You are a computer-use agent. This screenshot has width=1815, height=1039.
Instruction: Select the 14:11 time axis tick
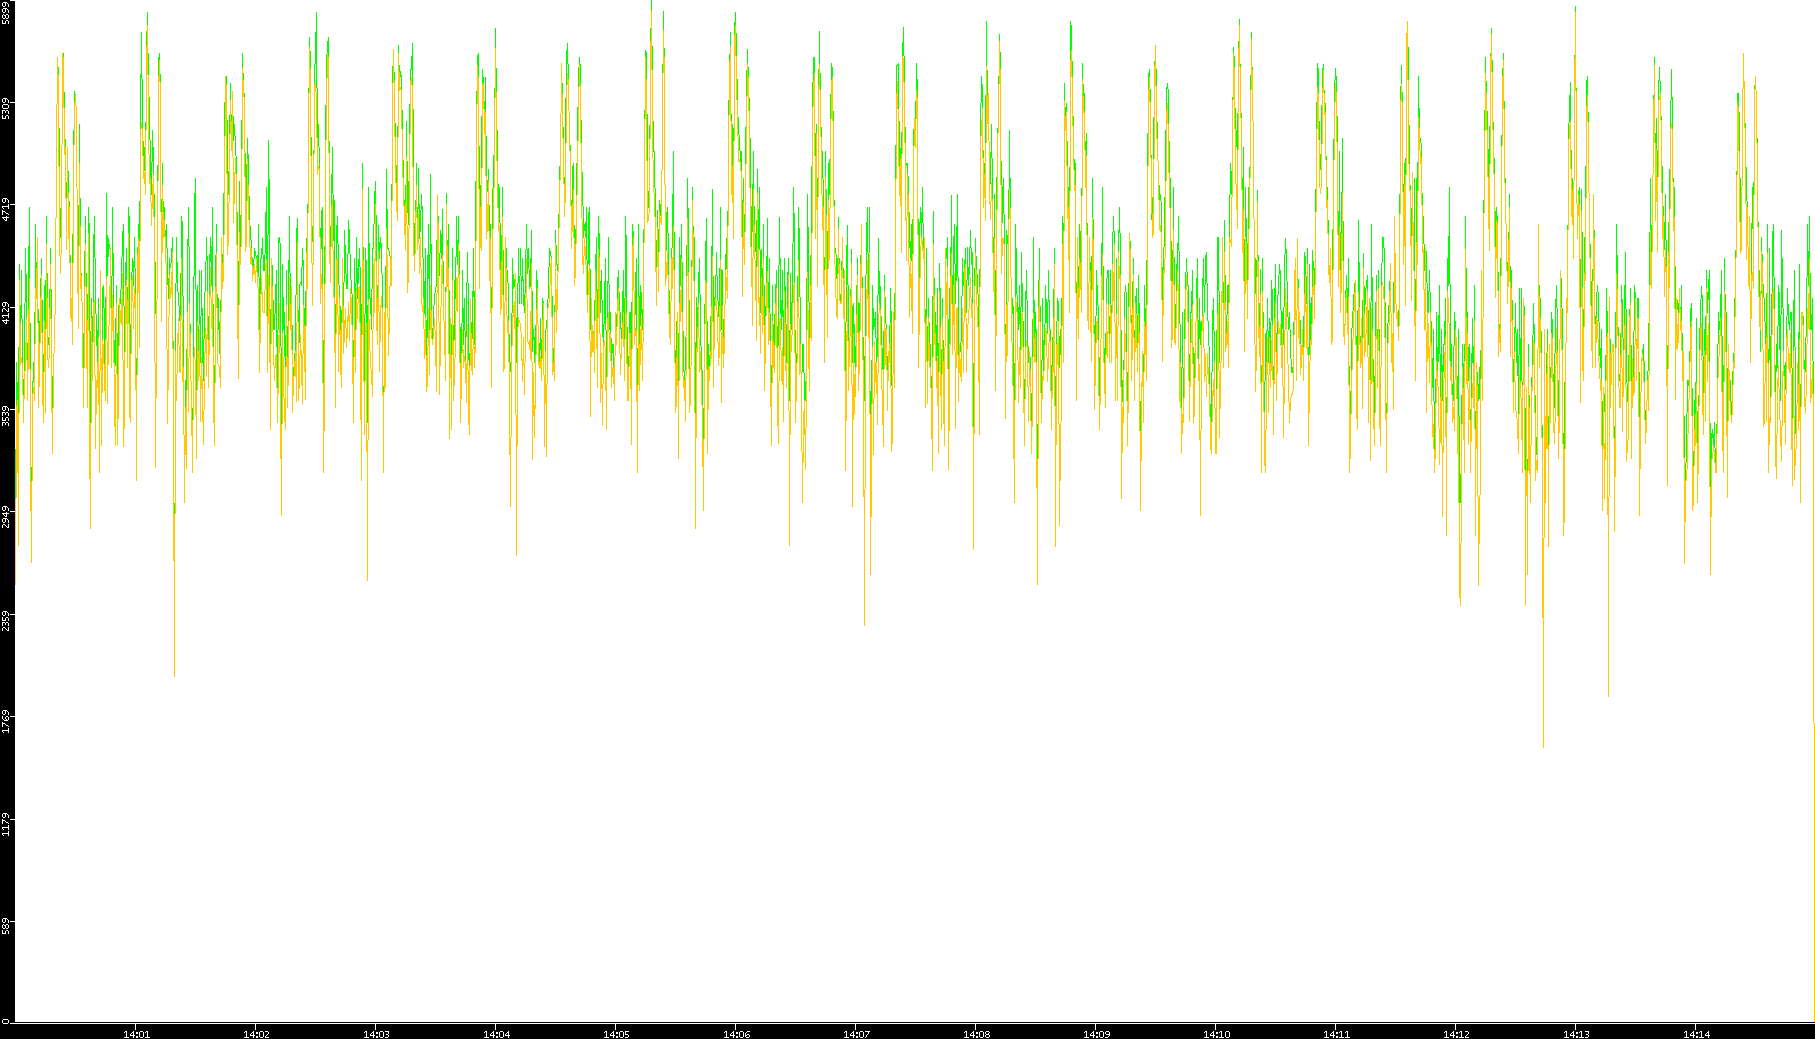pos(1336,1034)
